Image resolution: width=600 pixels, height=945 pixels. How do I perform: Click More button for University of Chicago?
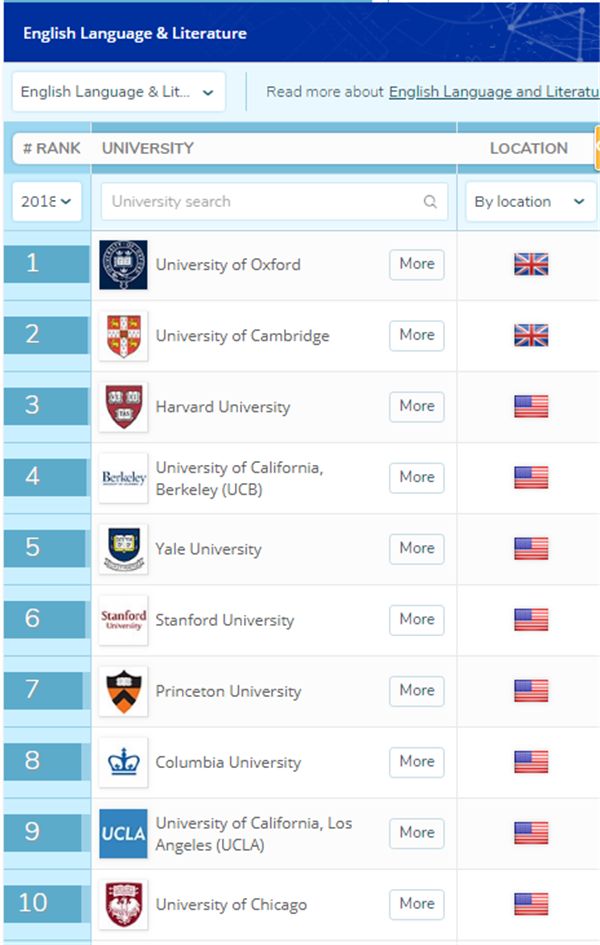(417, 904)
